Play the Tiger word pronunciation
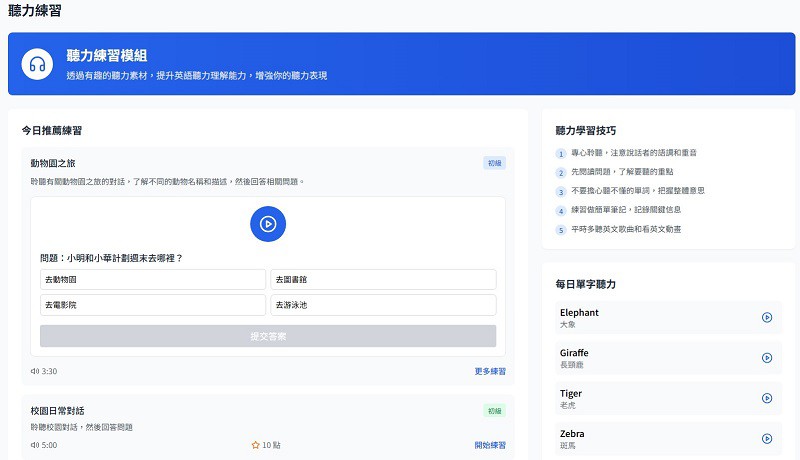Viewport: 800px width, 460px height. pos(766,398)
